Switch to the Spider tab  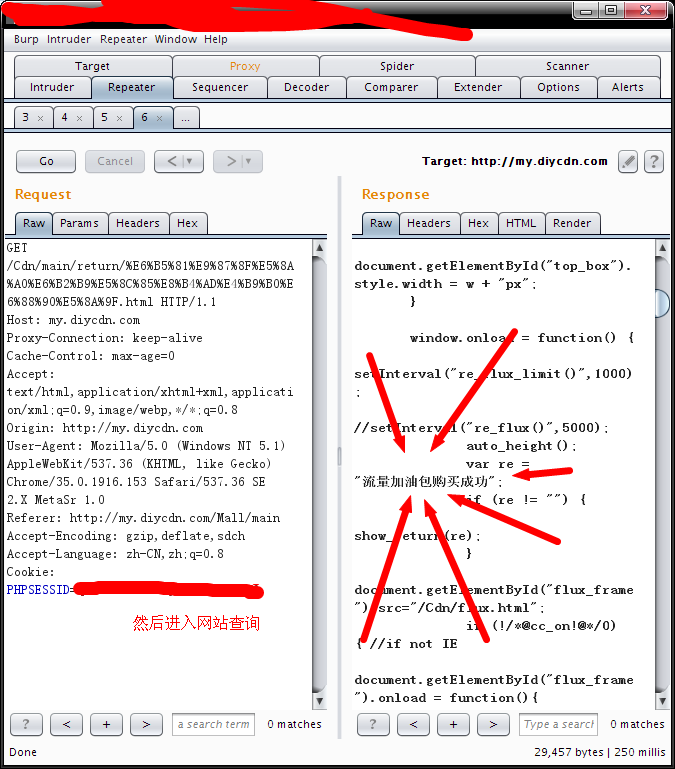pyautogui.click(x=397, y=66)
